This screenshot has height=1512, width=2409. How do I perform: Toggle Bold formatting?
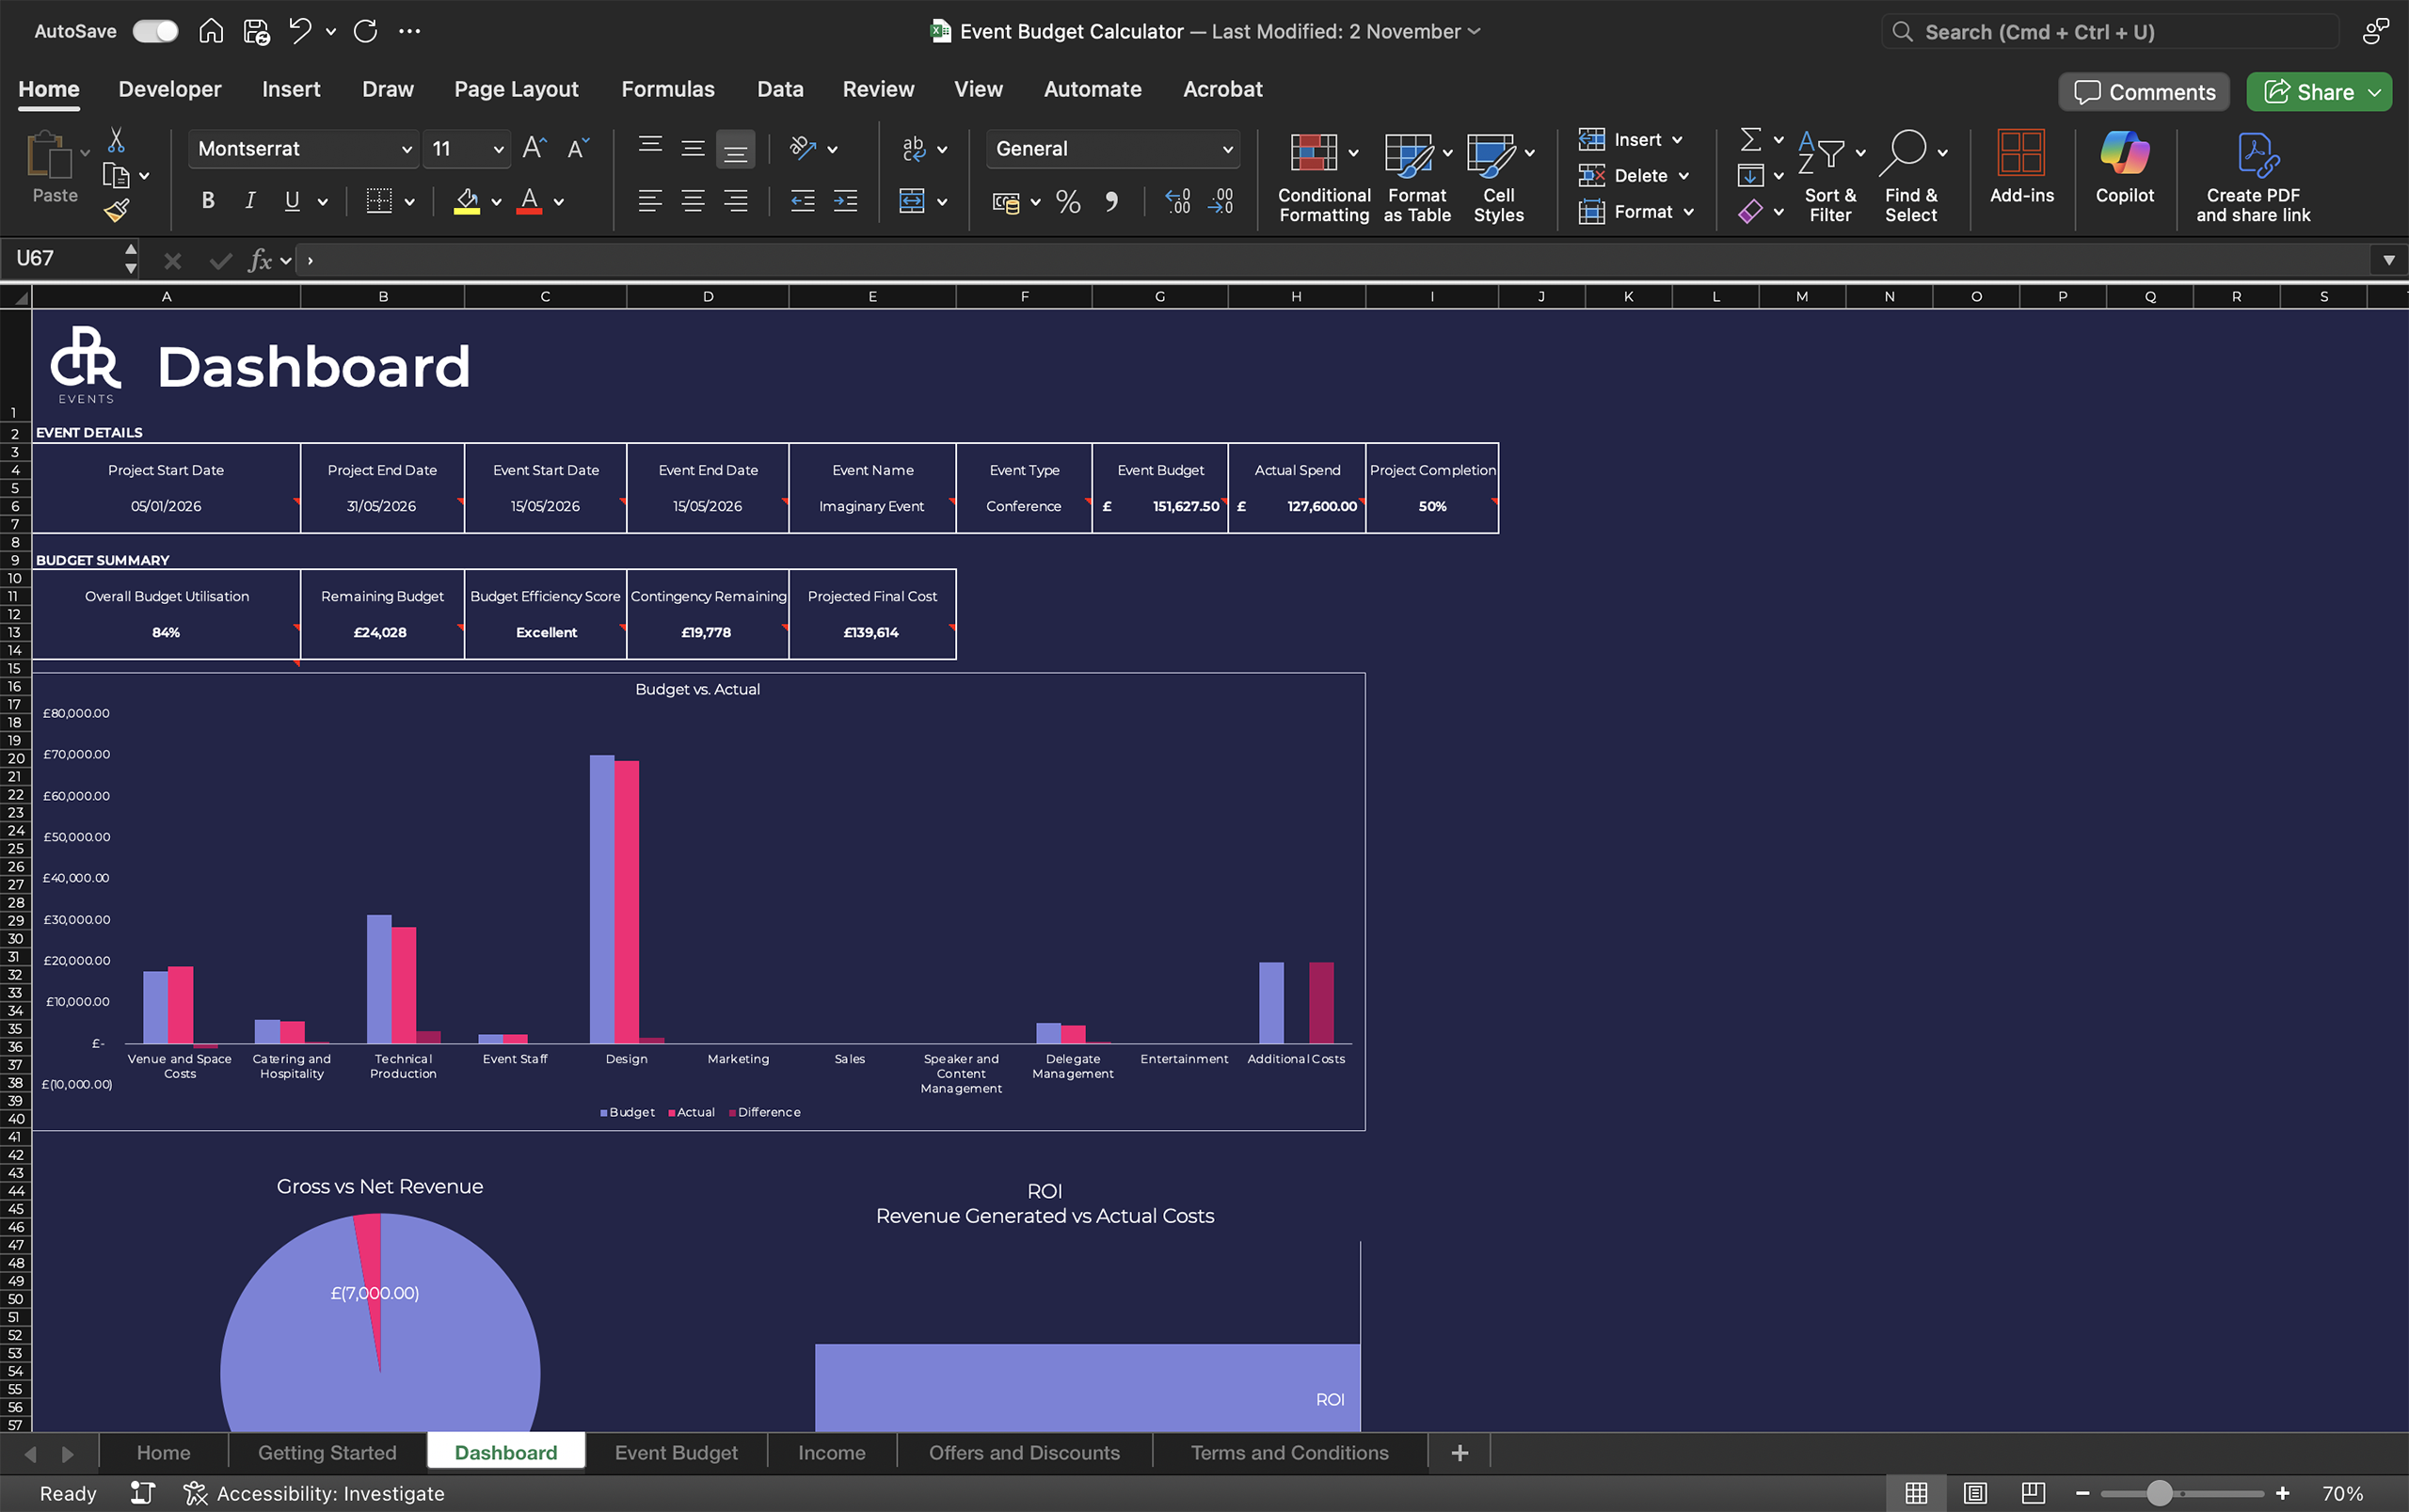pyautogui.click(x=208, y=202)
